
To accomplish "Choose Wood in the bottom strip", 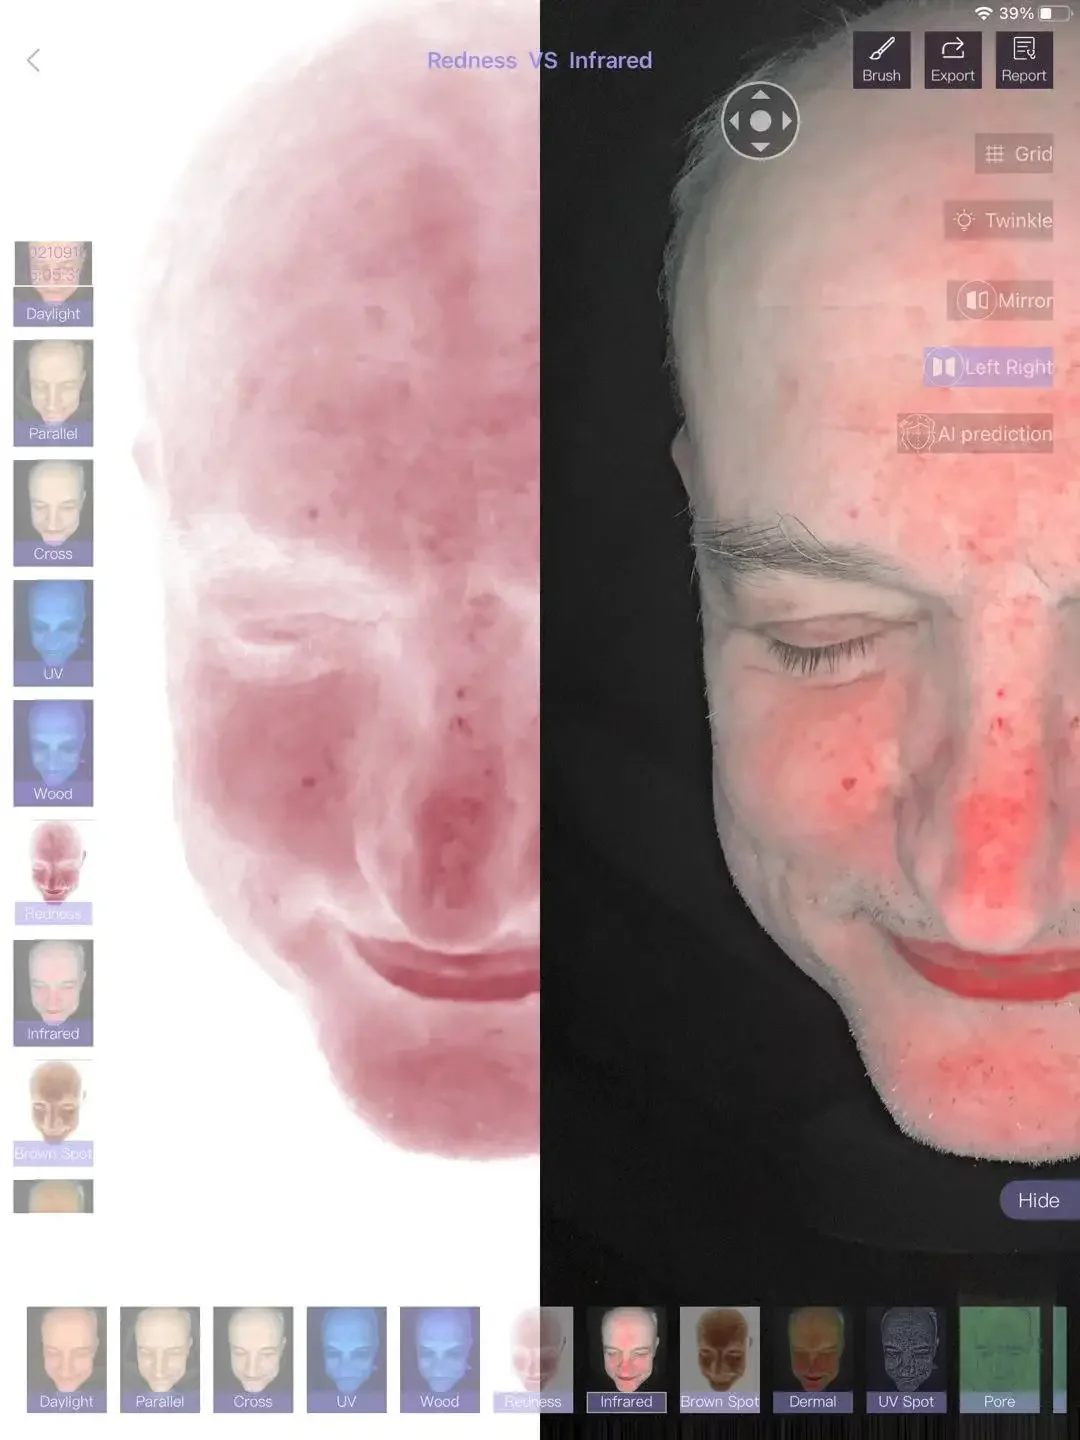I will pyautogui.click(x=440, y=1359).
